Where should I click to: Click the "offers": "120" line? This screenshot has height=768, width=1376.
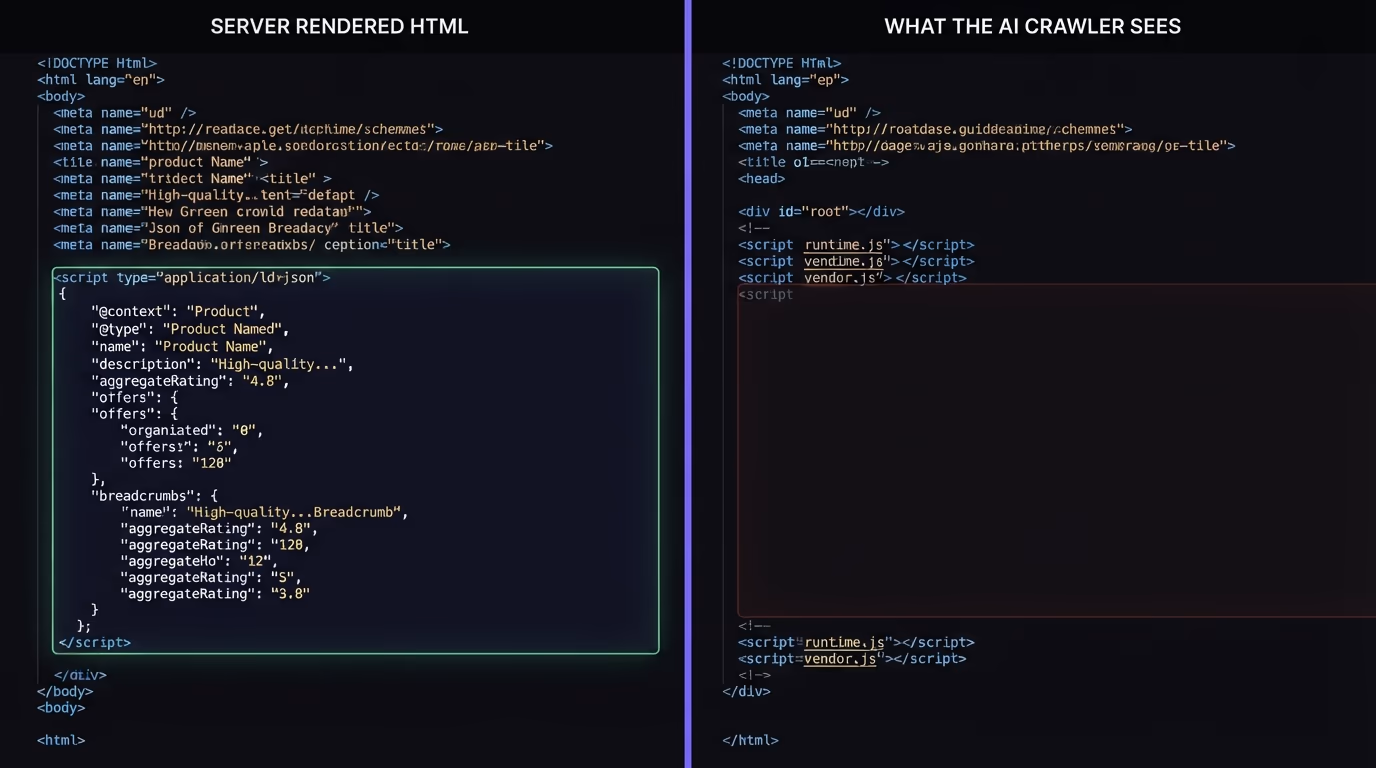[176, 463]
